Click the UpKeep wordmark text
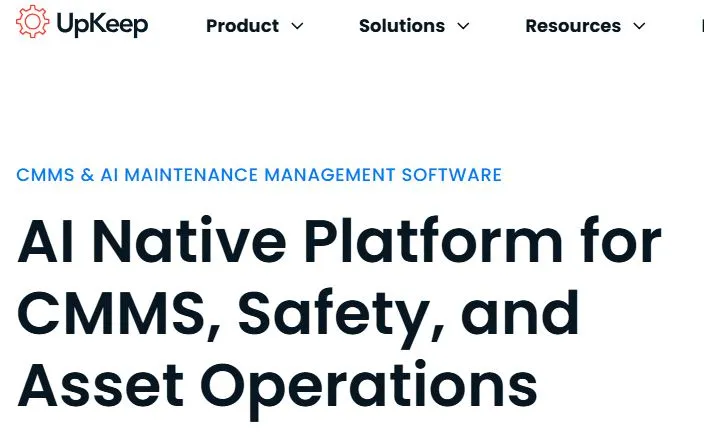This screenshot has height=437, width=704. click(x=102, y=24)
